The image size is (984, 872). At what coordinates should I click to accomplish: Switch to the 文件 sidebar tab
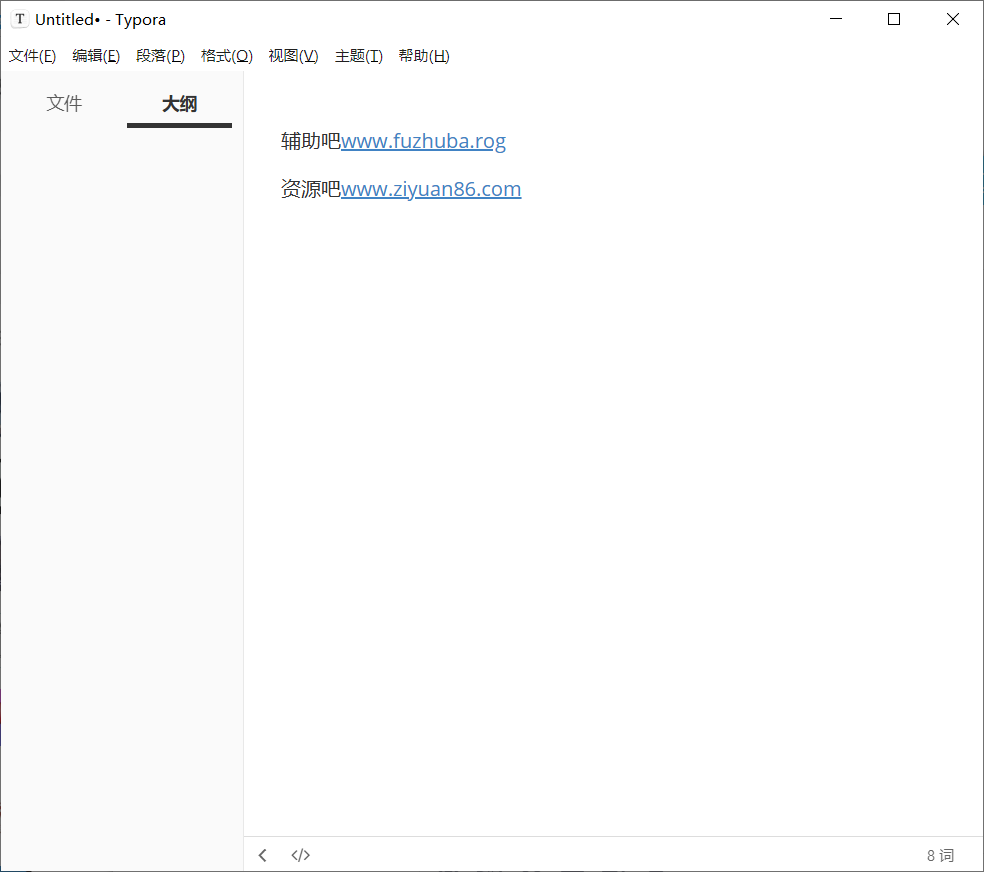click(64, 104)
